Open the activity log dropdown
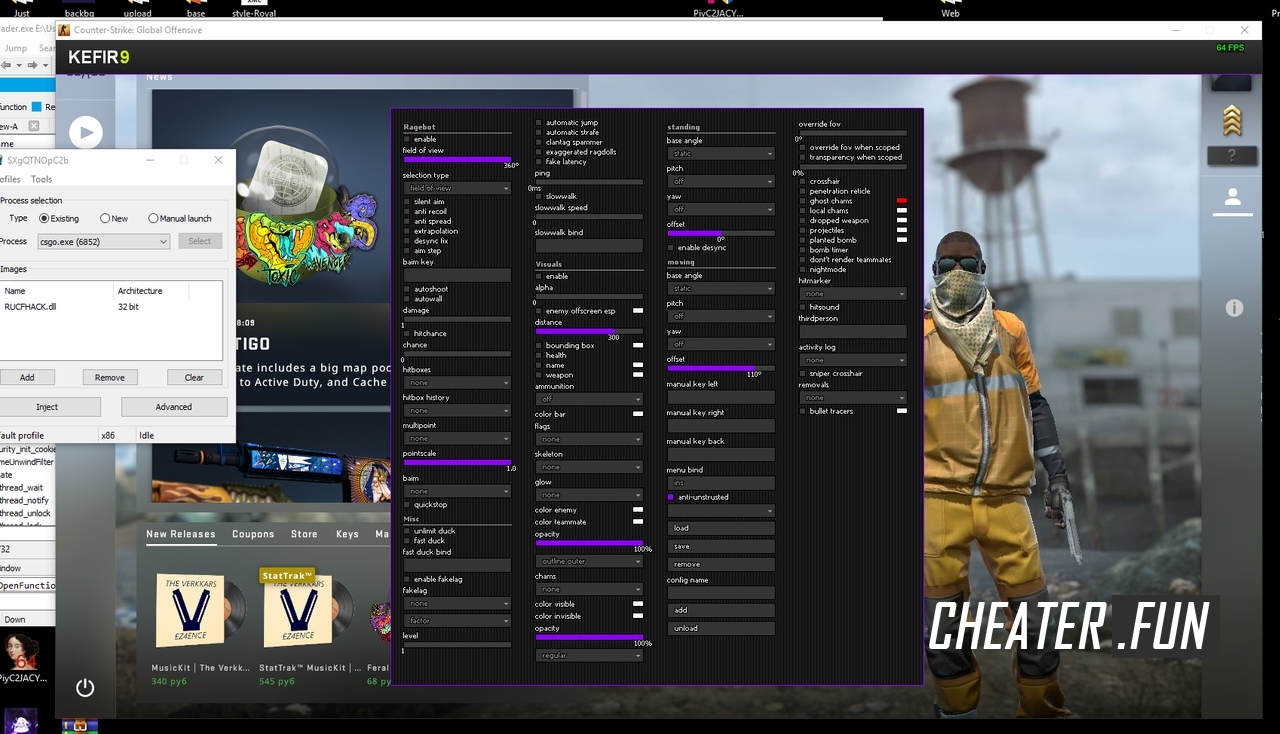The height and width of the screenshot is (734, 1280). point(853,360)
